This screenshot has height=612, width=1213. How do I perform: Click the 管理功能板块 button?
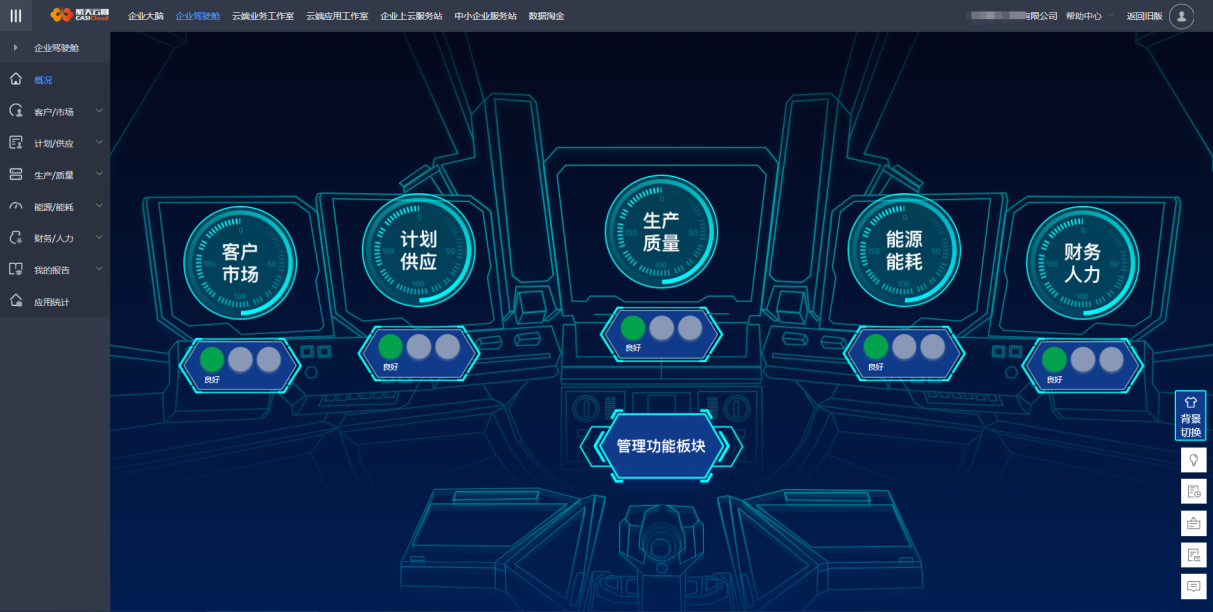(661, 446)
